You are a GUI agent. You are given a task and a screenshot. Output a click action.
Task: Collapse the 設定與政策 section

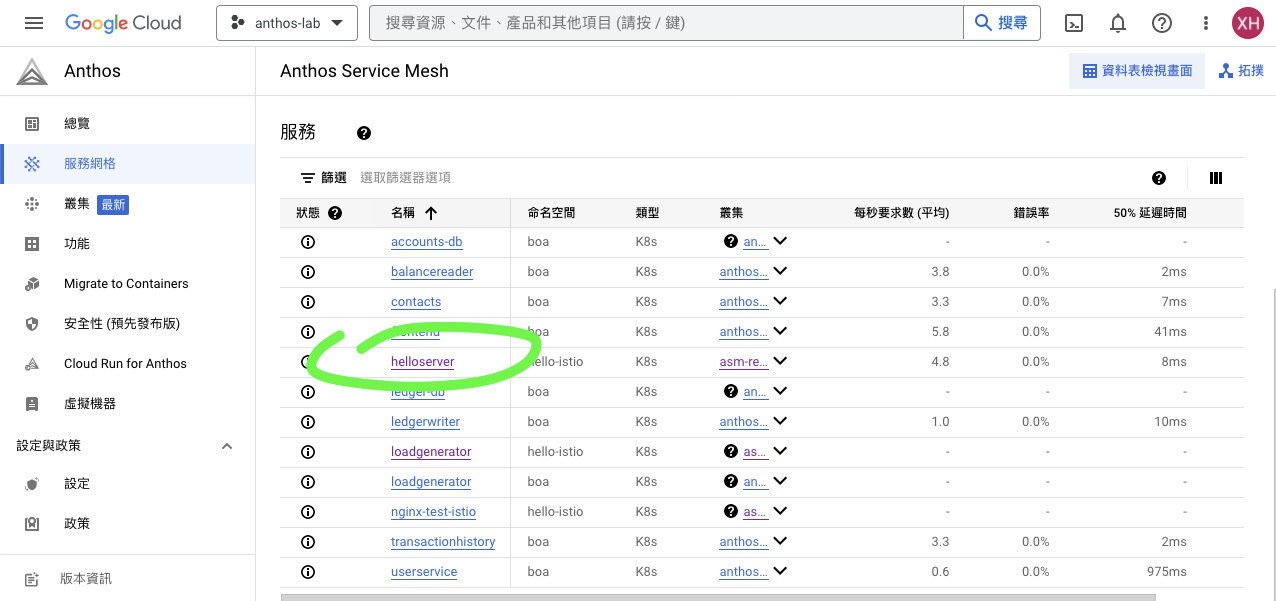[x=227, y=446]
